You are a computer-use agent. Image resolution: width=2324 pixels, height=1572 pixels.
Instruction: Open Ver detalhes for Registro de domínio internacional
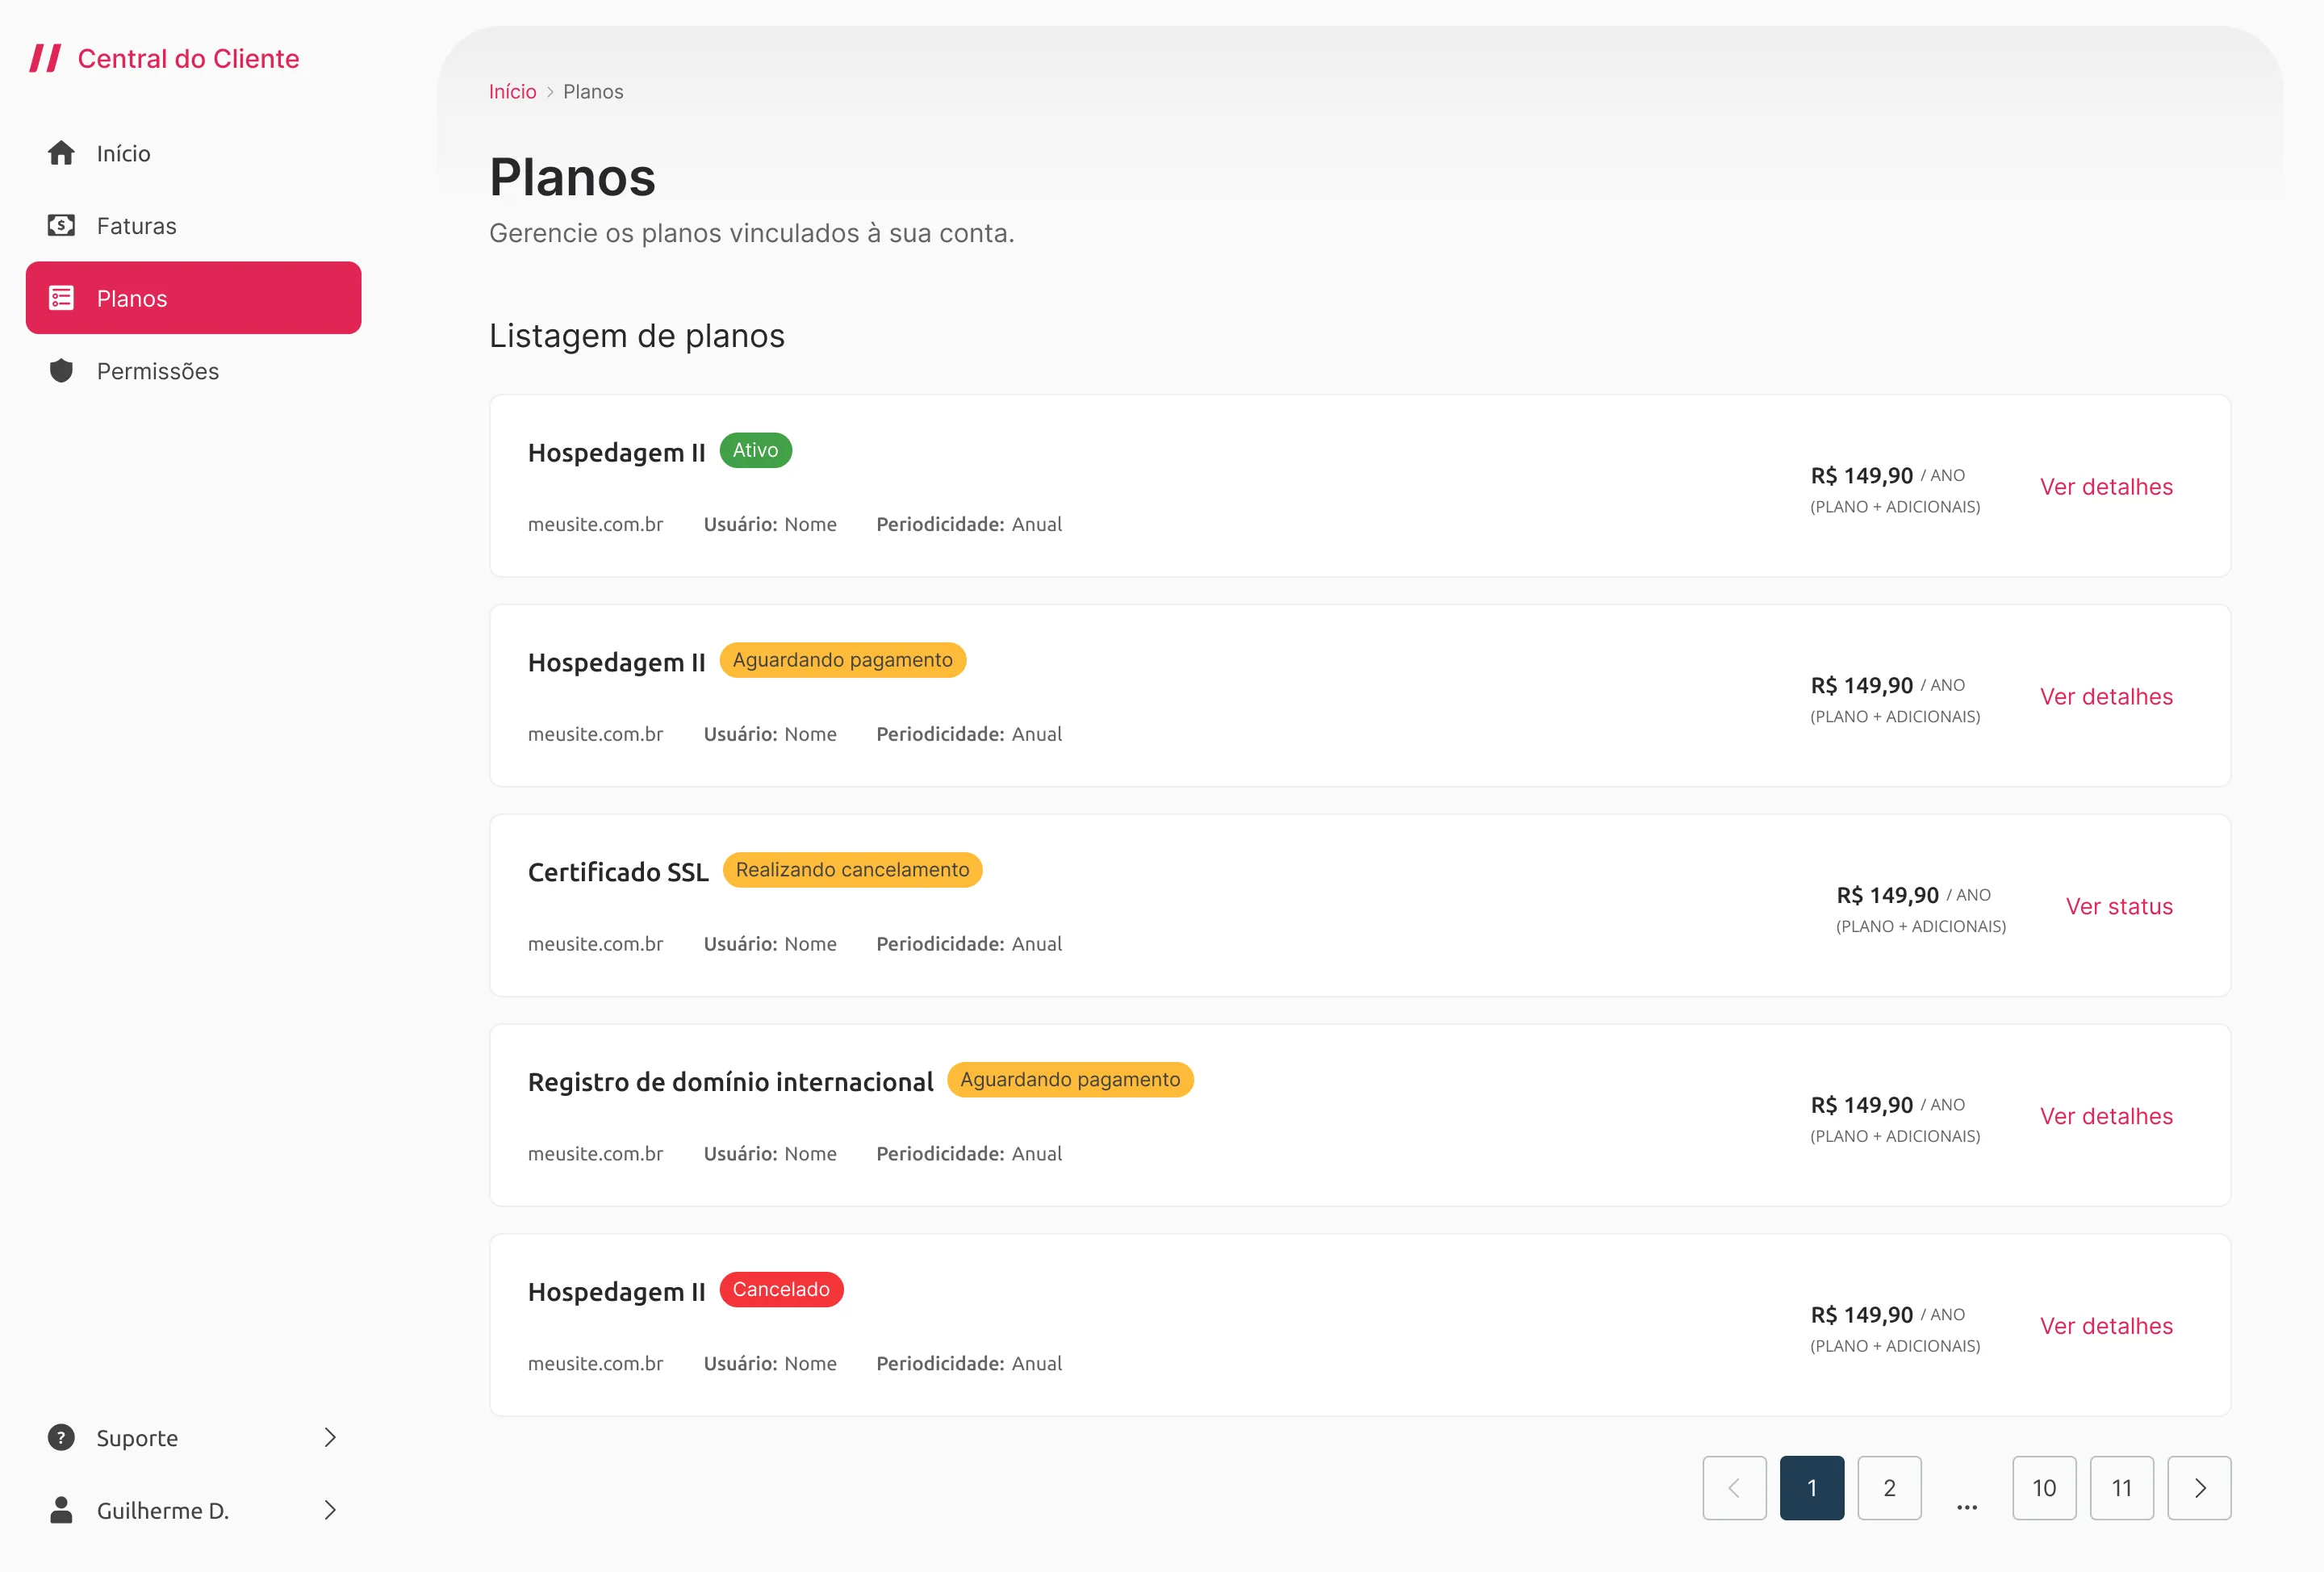click(x=2106, y=1116)
